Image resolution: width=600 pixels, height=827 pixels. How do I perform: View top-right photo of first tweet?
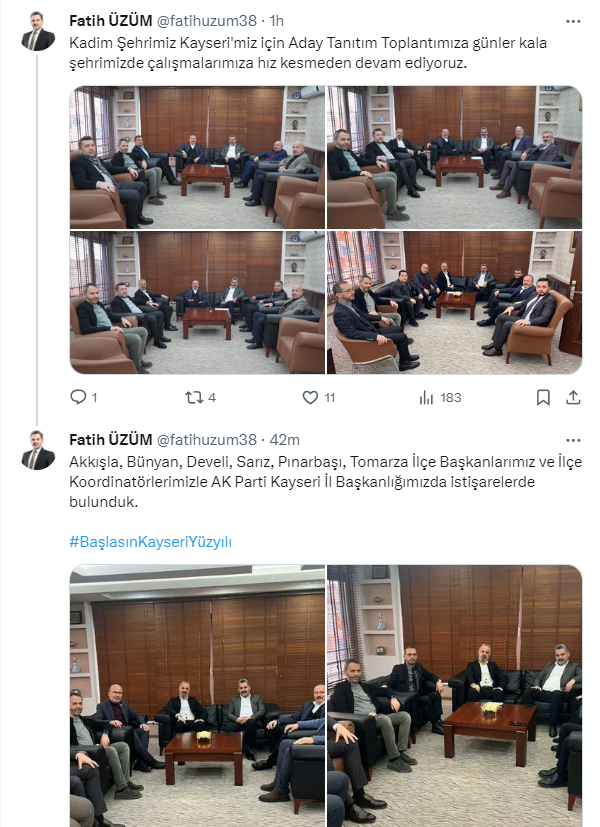(454, 157)
